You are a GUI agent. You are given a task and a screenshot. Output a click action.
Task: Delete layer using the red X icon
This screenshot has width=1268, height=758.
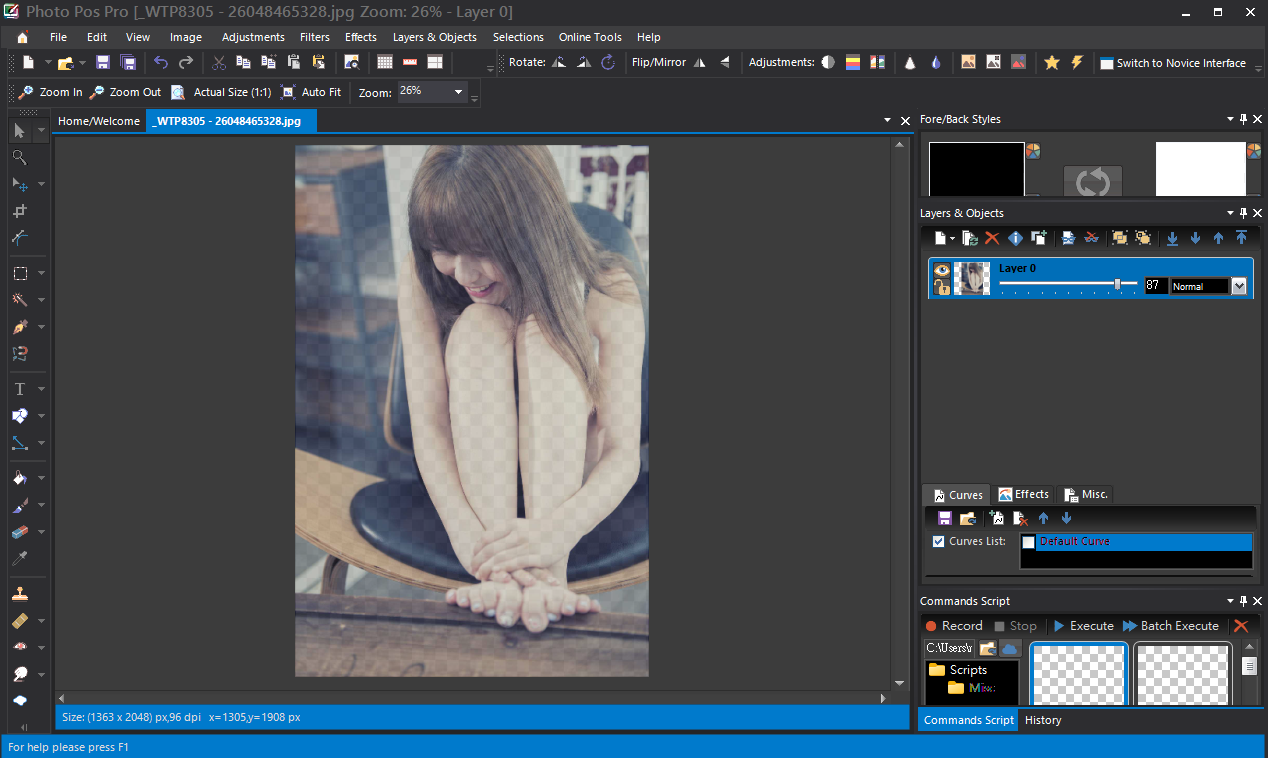click(x=992, y=238)
